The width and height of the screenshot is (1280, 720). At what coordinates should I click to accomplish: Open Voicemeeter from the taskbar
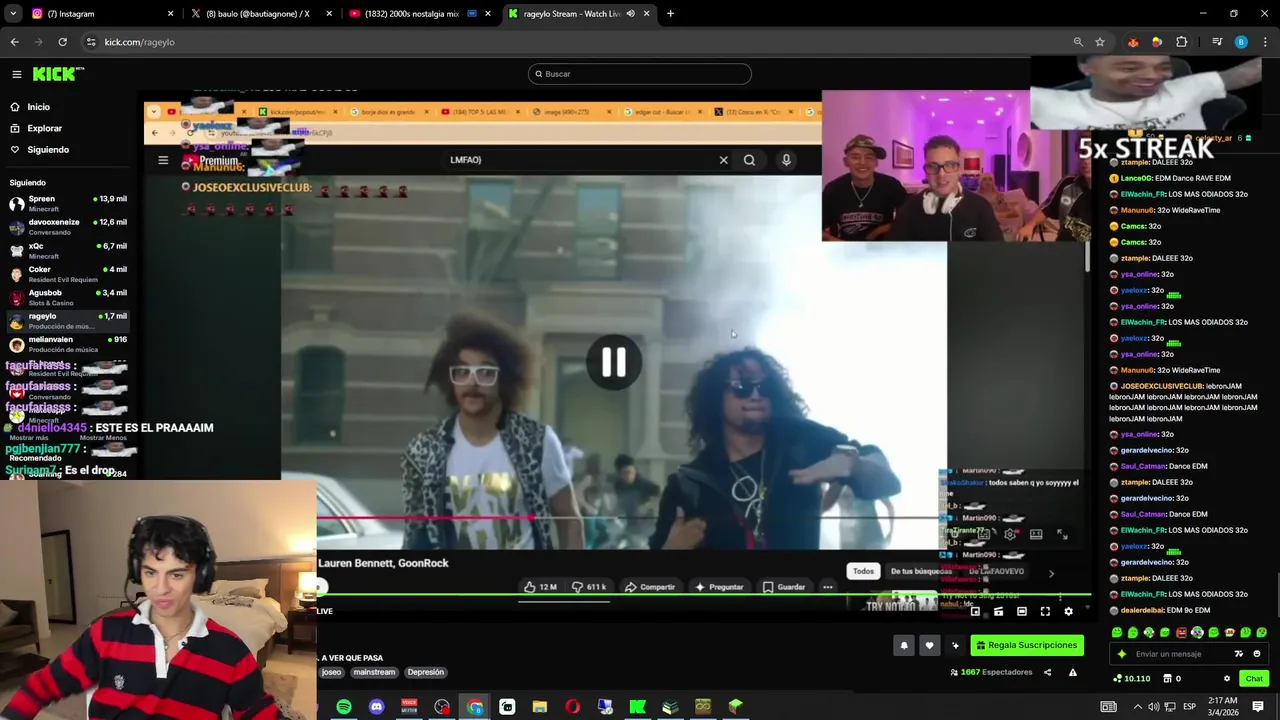click(409, 707)
